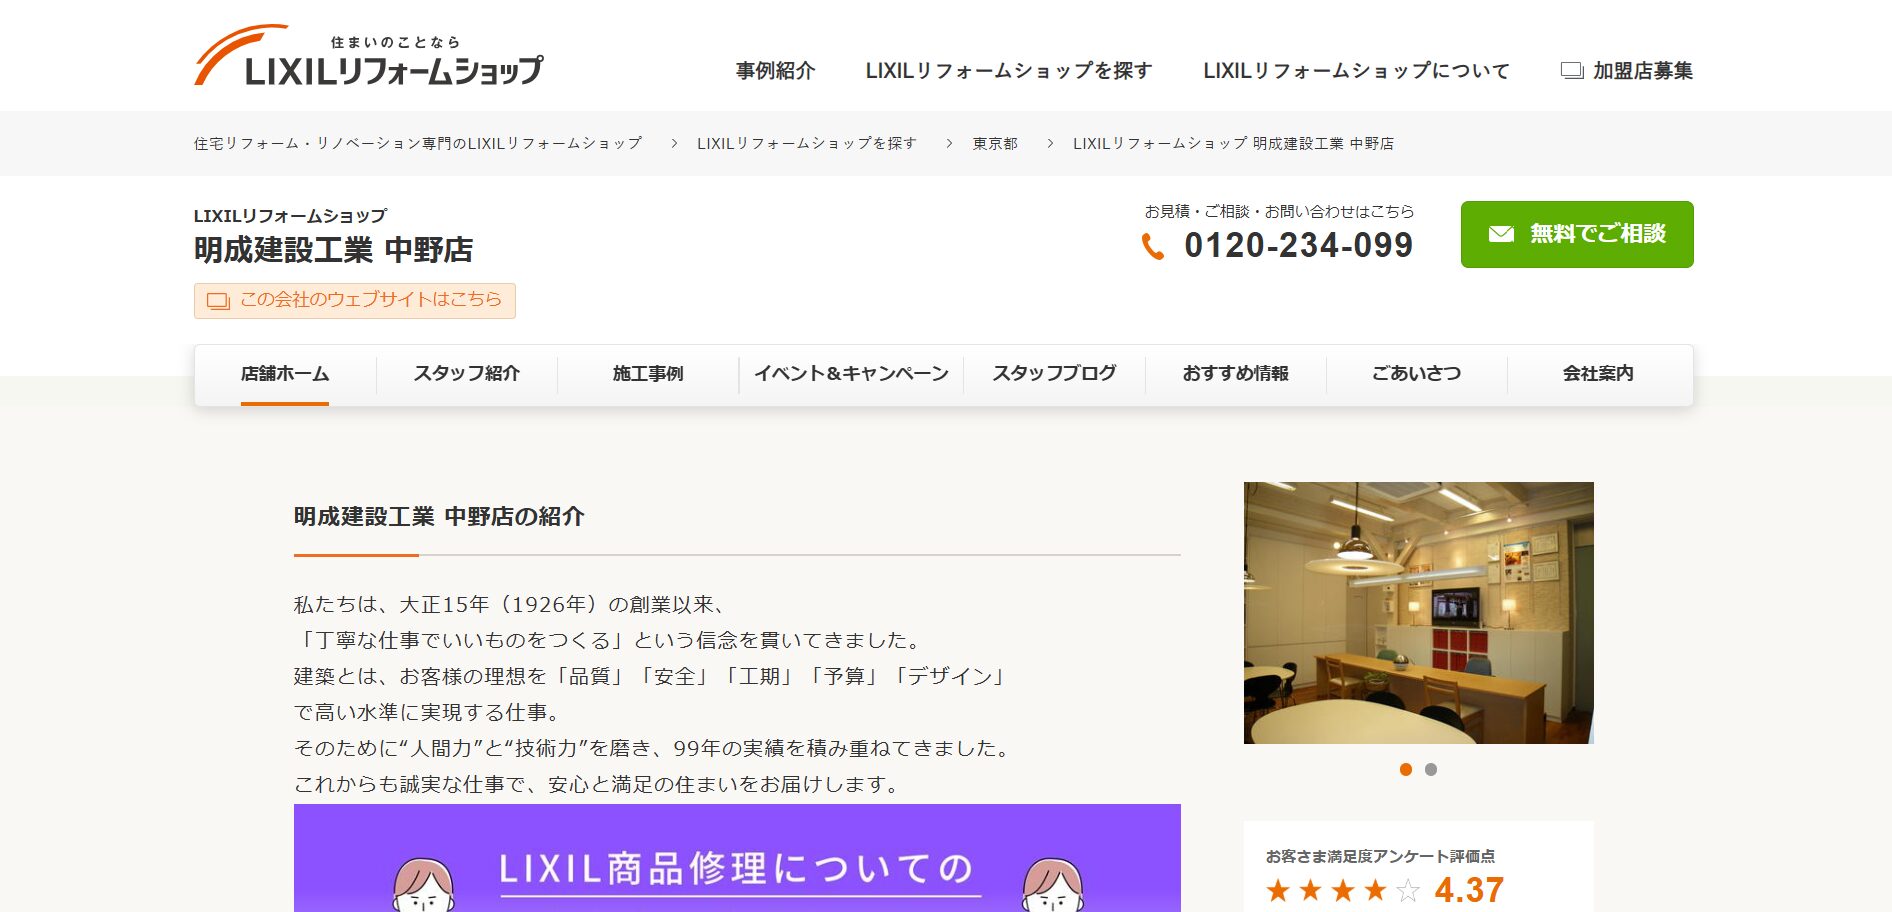This screenshot has height=912, width=1892.
Task: Click the window icon beside 加盟店募集
Action: pyautogui.click(x=1572, y=71)
